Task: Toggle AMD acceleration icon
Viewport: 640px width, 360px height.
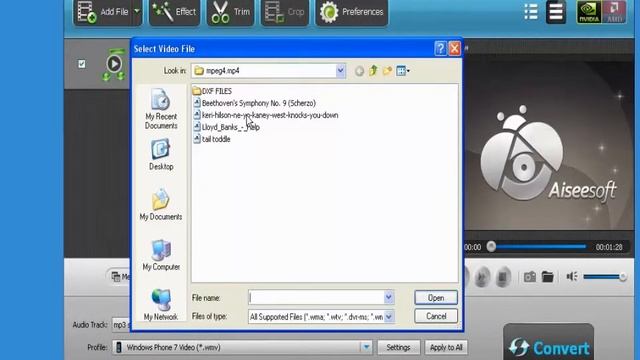Action: [x=614, y=12]
